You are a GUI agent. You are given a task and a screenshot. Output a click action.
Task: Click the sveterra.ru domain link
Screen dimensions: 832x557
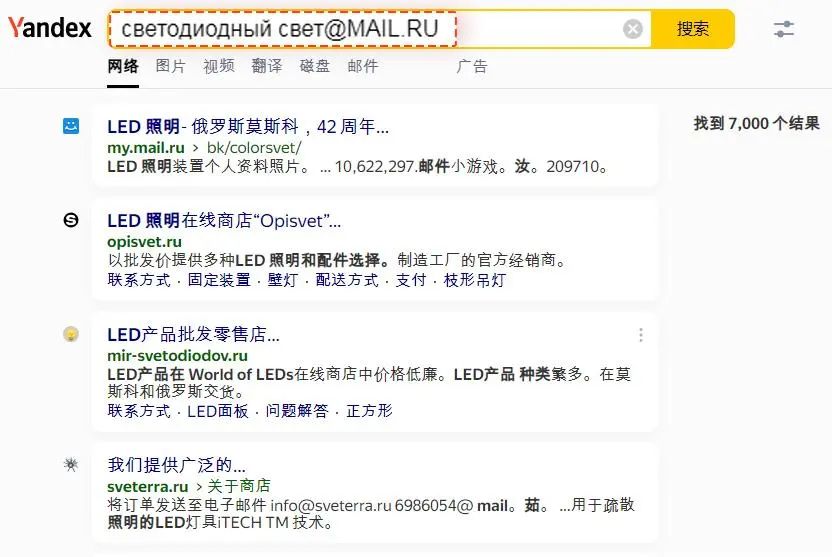pyautogui.click(x=148, y=486)
